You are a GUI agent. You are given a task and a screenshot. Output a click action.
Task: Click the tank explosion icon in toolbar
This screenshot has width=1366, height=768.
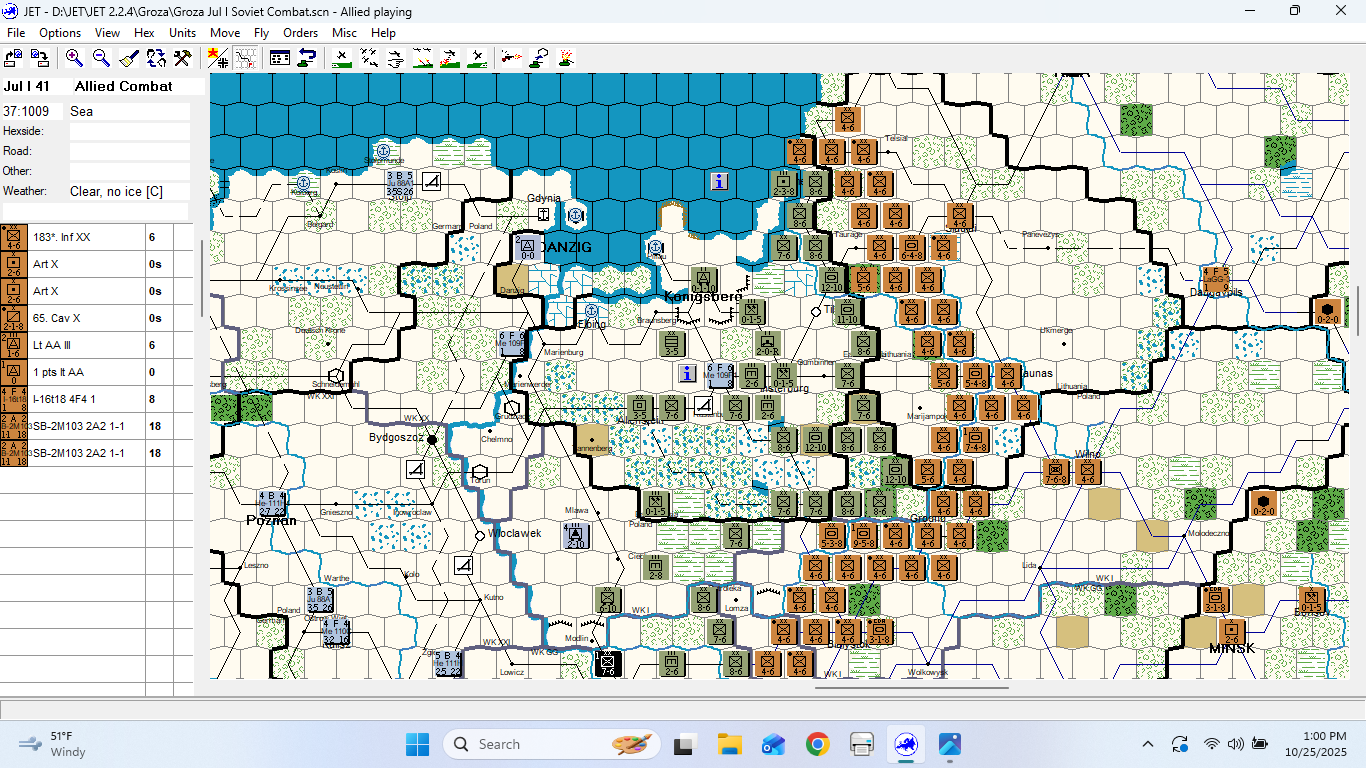(x=566, y=58)
